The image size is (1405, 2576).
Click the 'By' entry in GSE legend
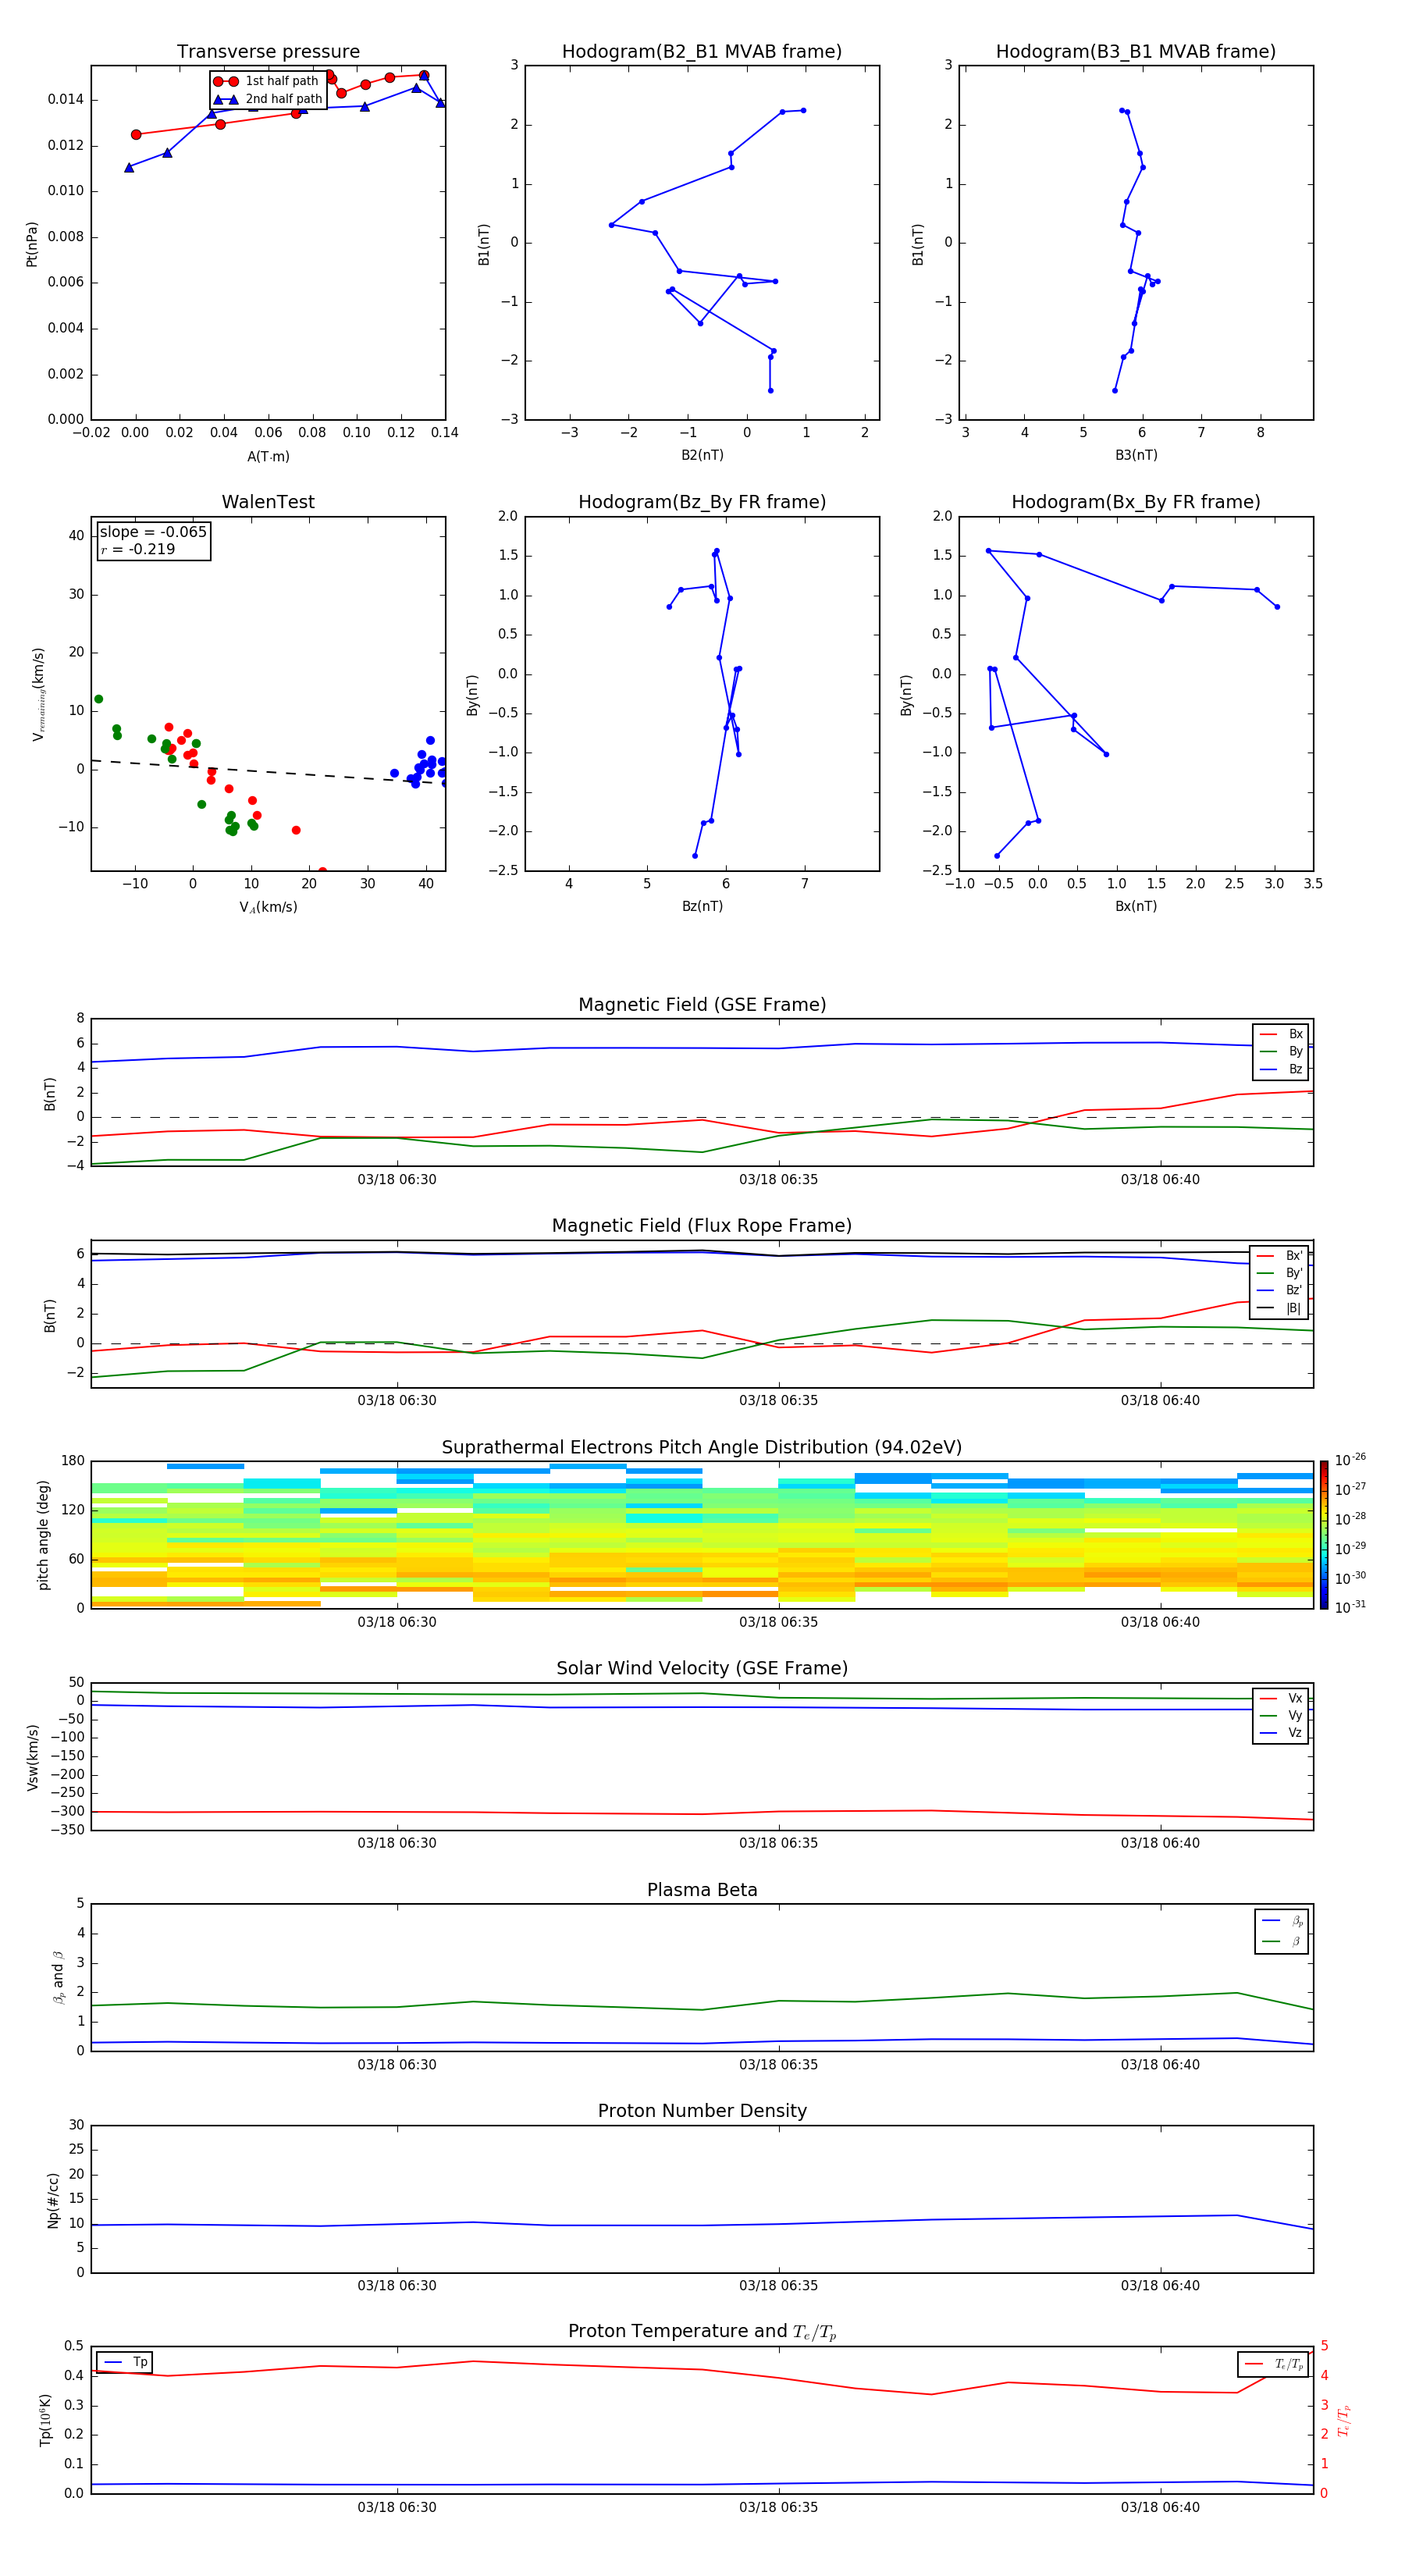click(x=1281, y=1051)
